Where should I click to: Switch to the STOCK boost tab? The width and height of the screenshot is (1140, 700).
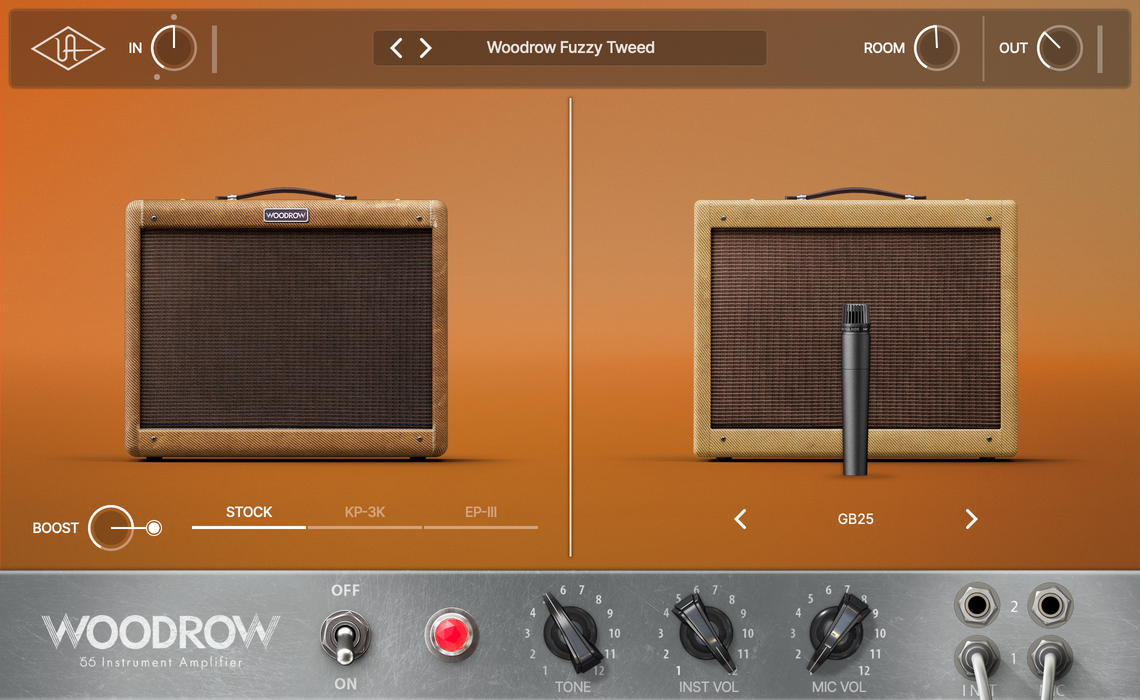pyautogui.click(x=247, y=512)
